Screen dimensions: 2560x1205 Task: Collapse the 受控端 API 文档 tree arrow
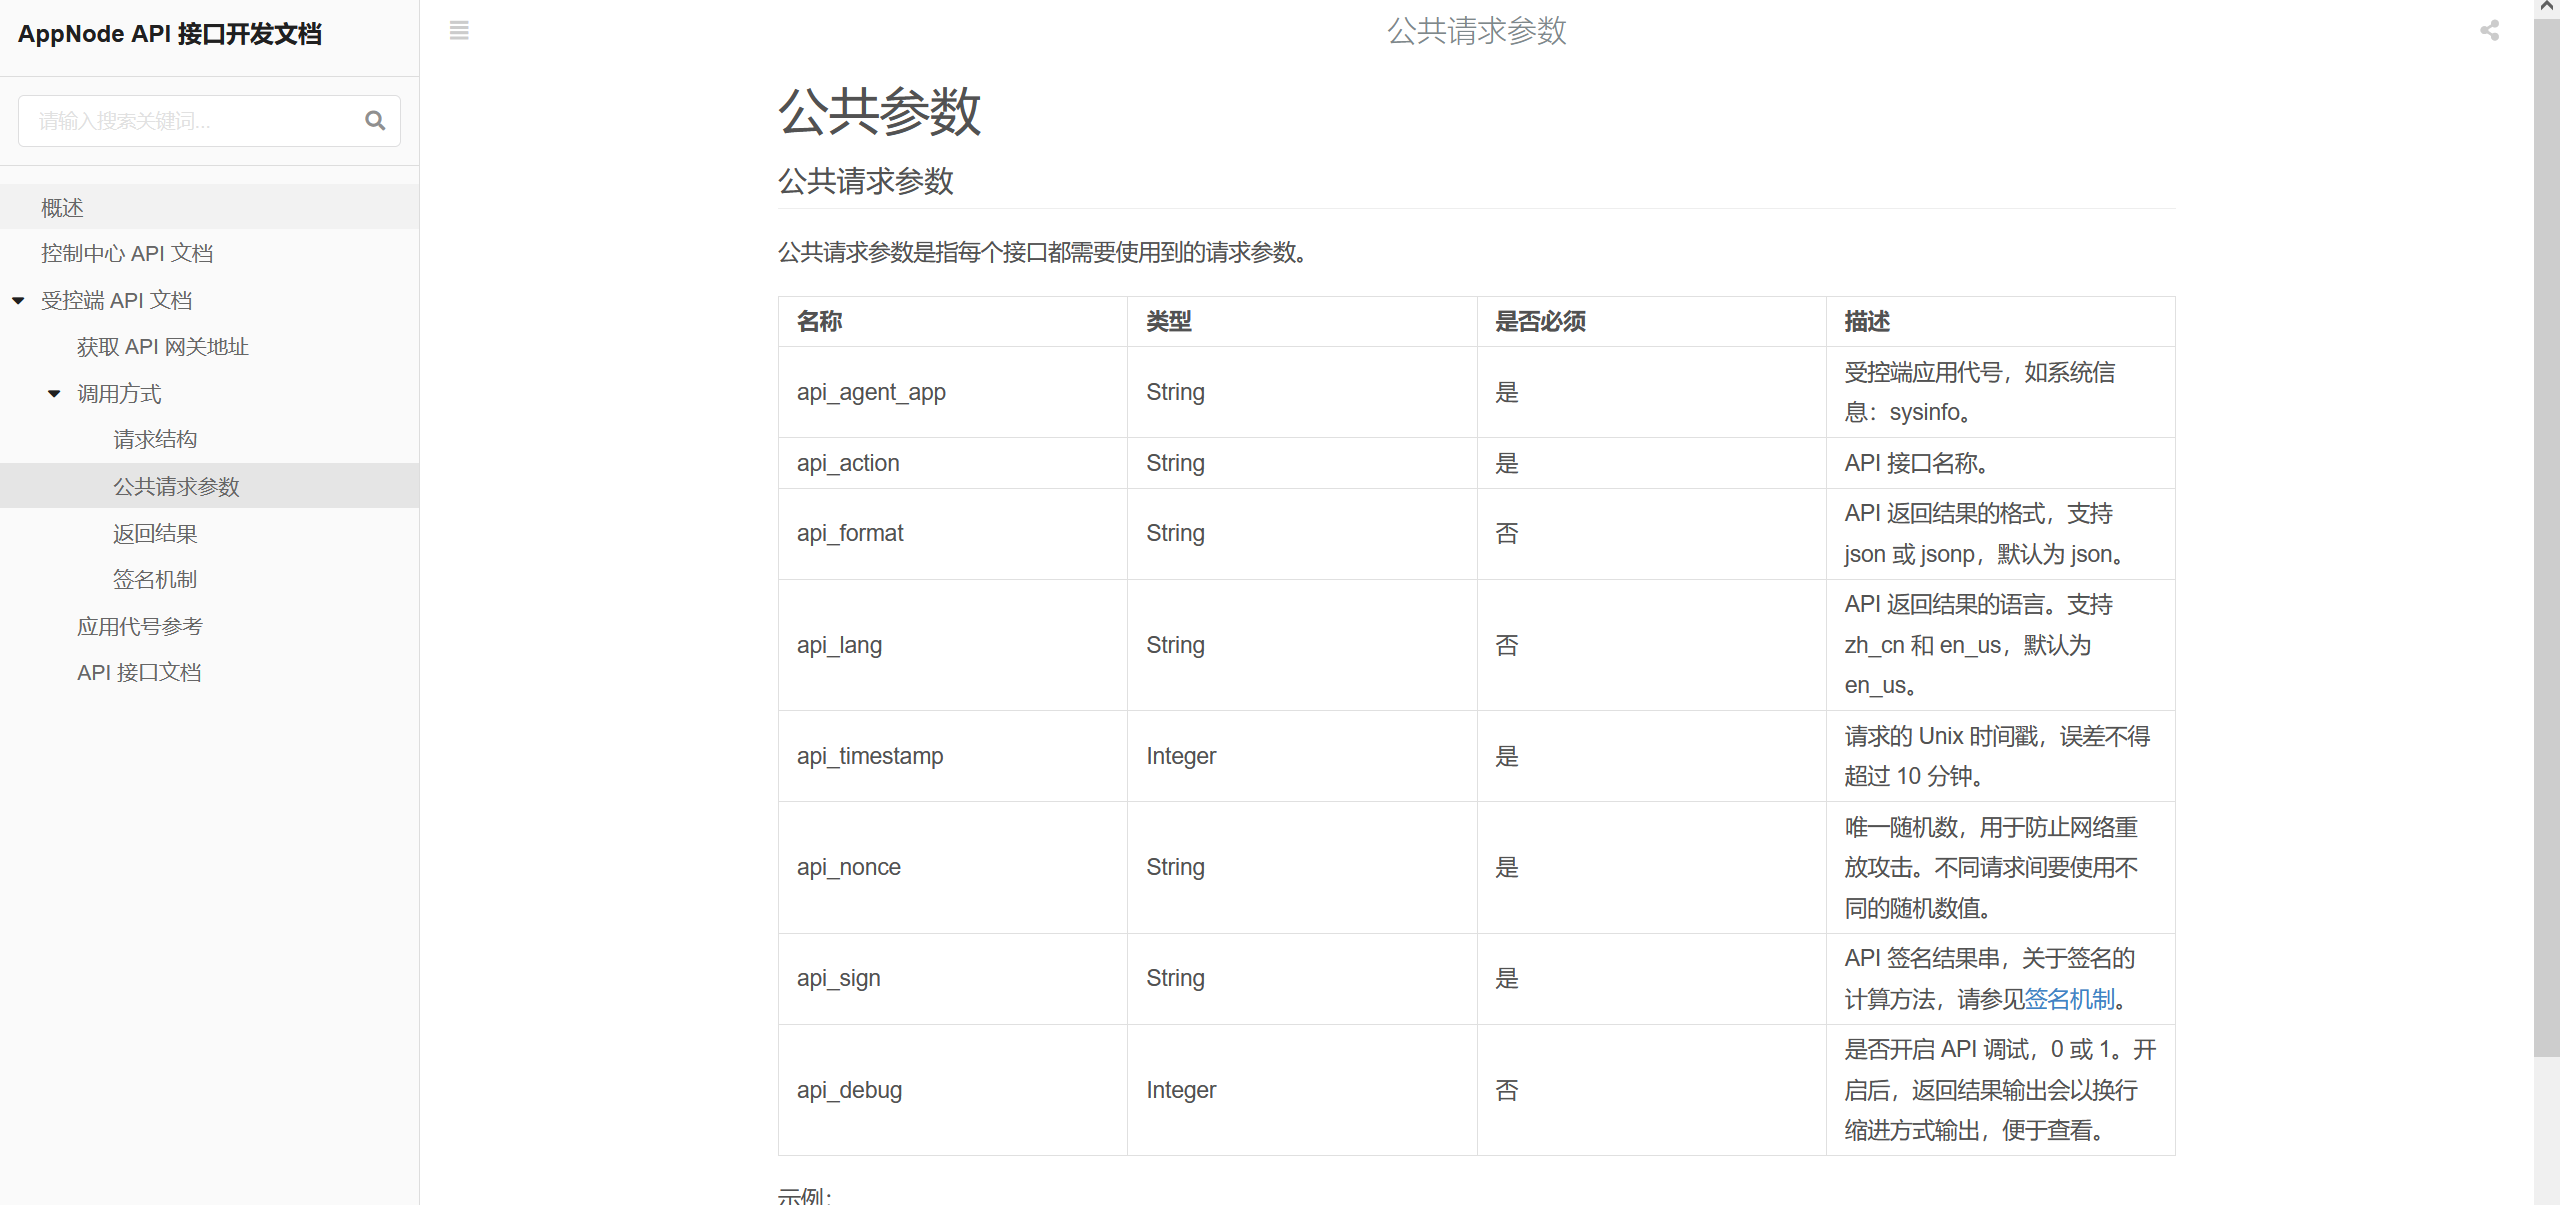(18, 300)
